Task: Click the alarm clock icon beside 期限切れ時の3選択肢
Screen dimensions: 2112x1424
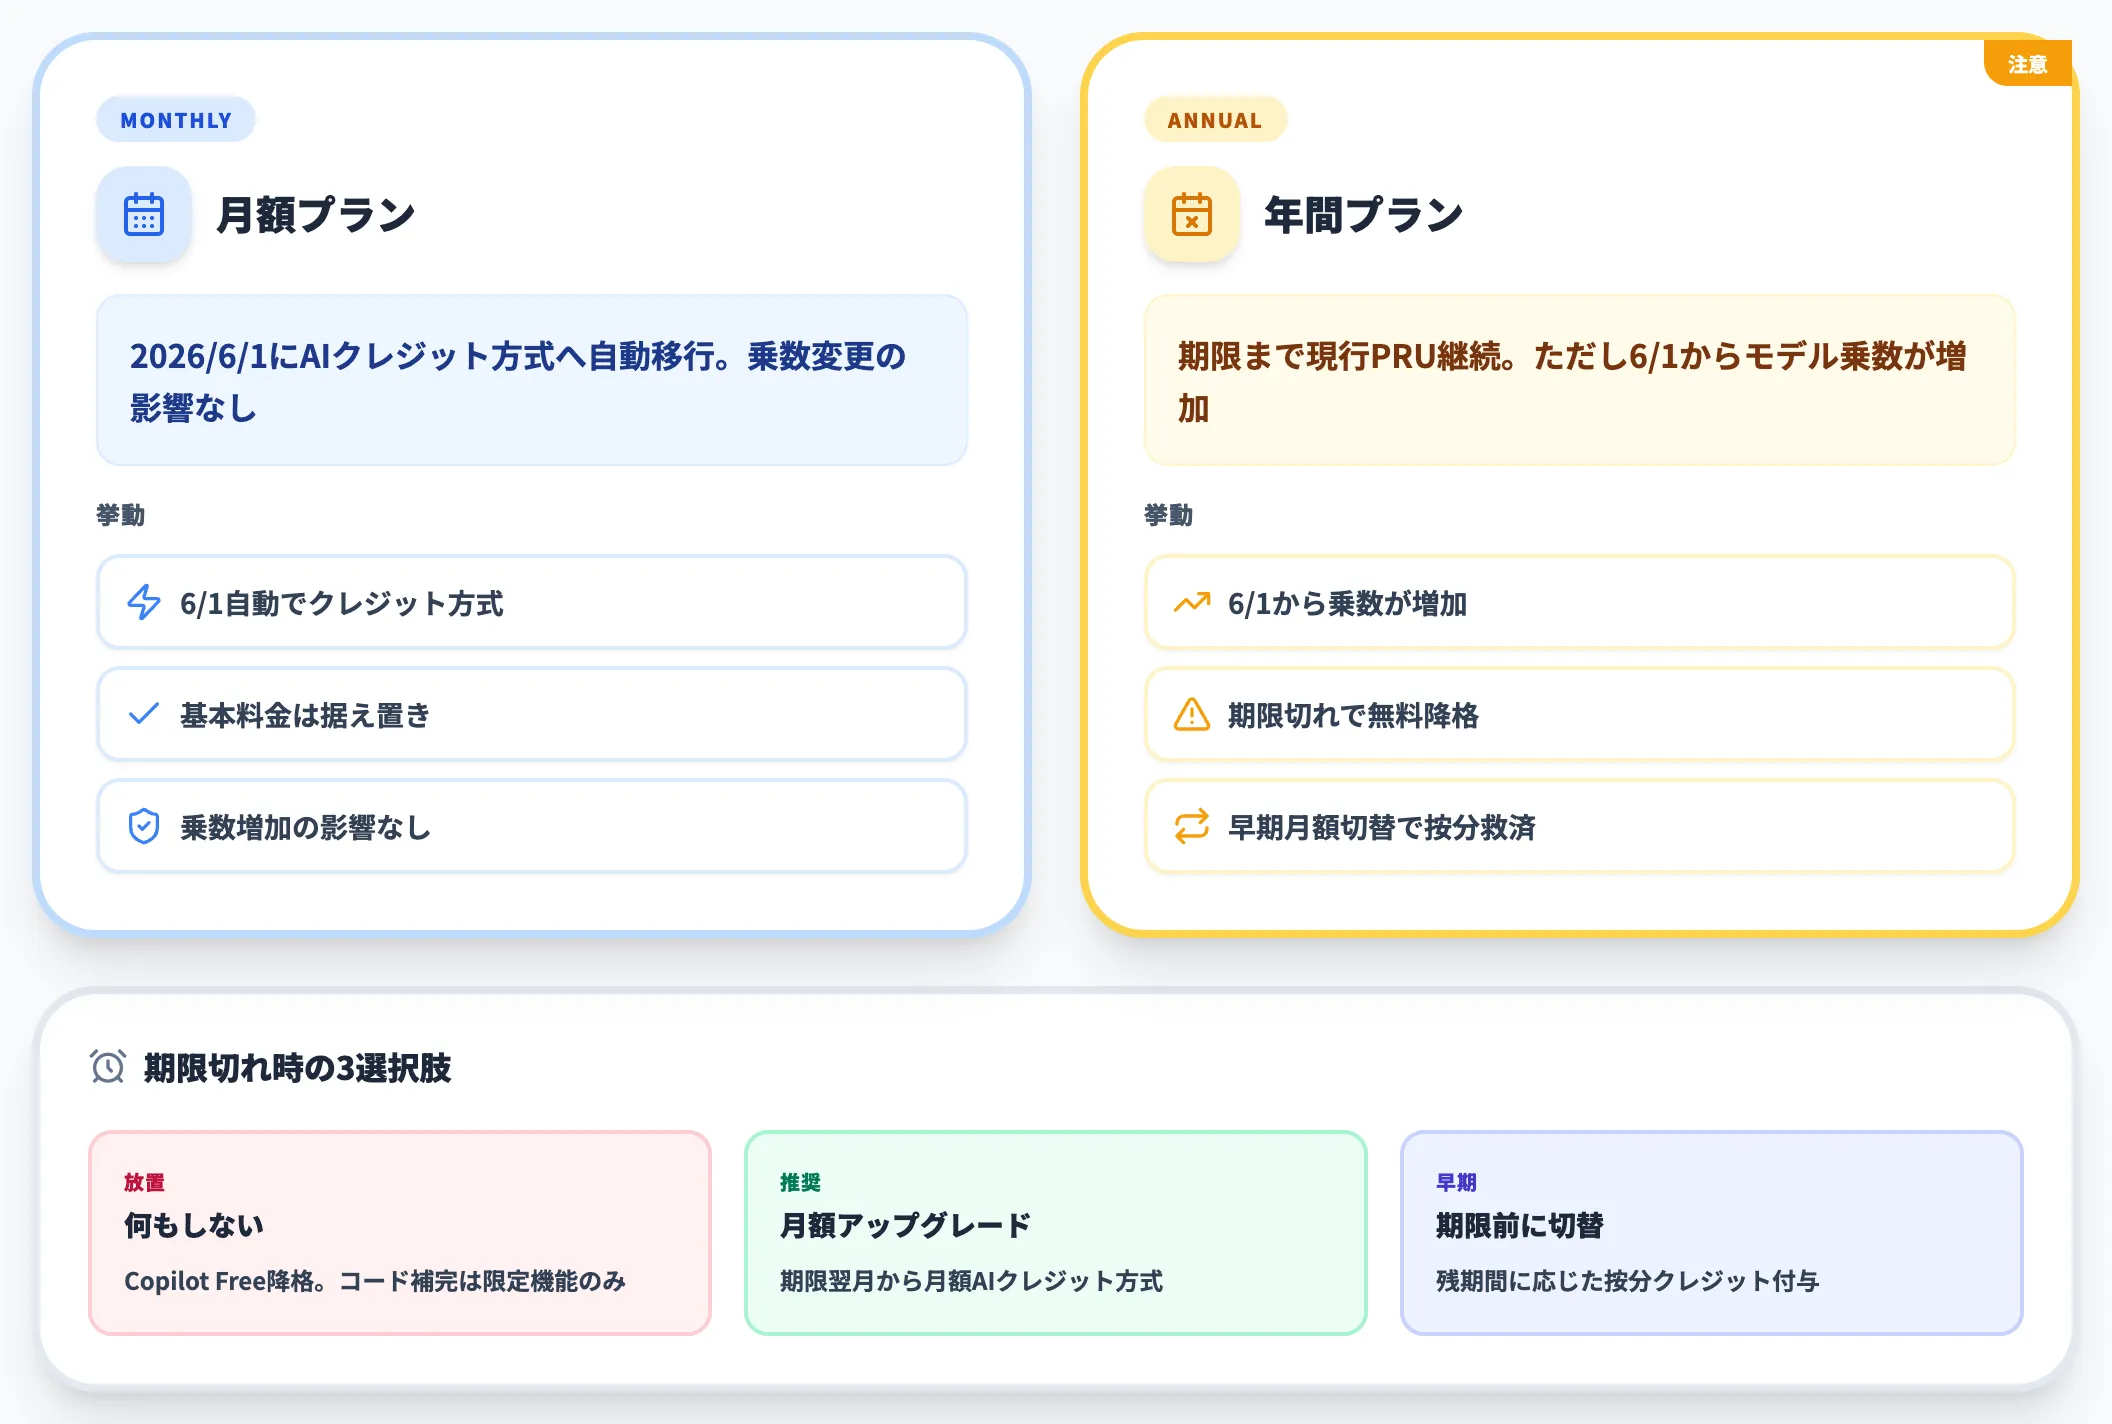Action: pos(107,1069)
